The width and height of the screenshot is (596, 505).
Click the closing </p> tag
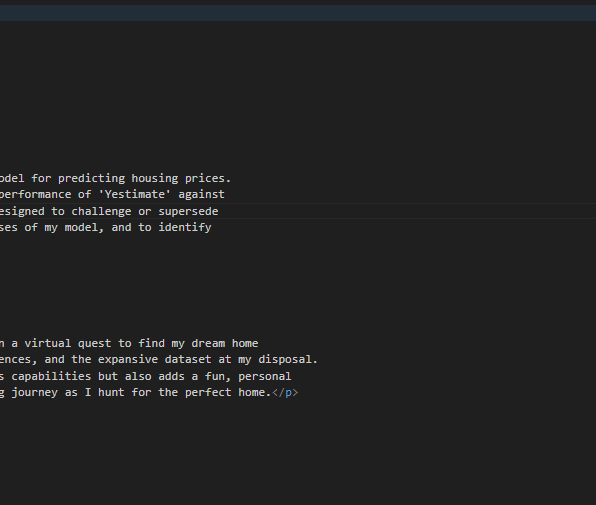pyautogui.click(x=285, y=393)
